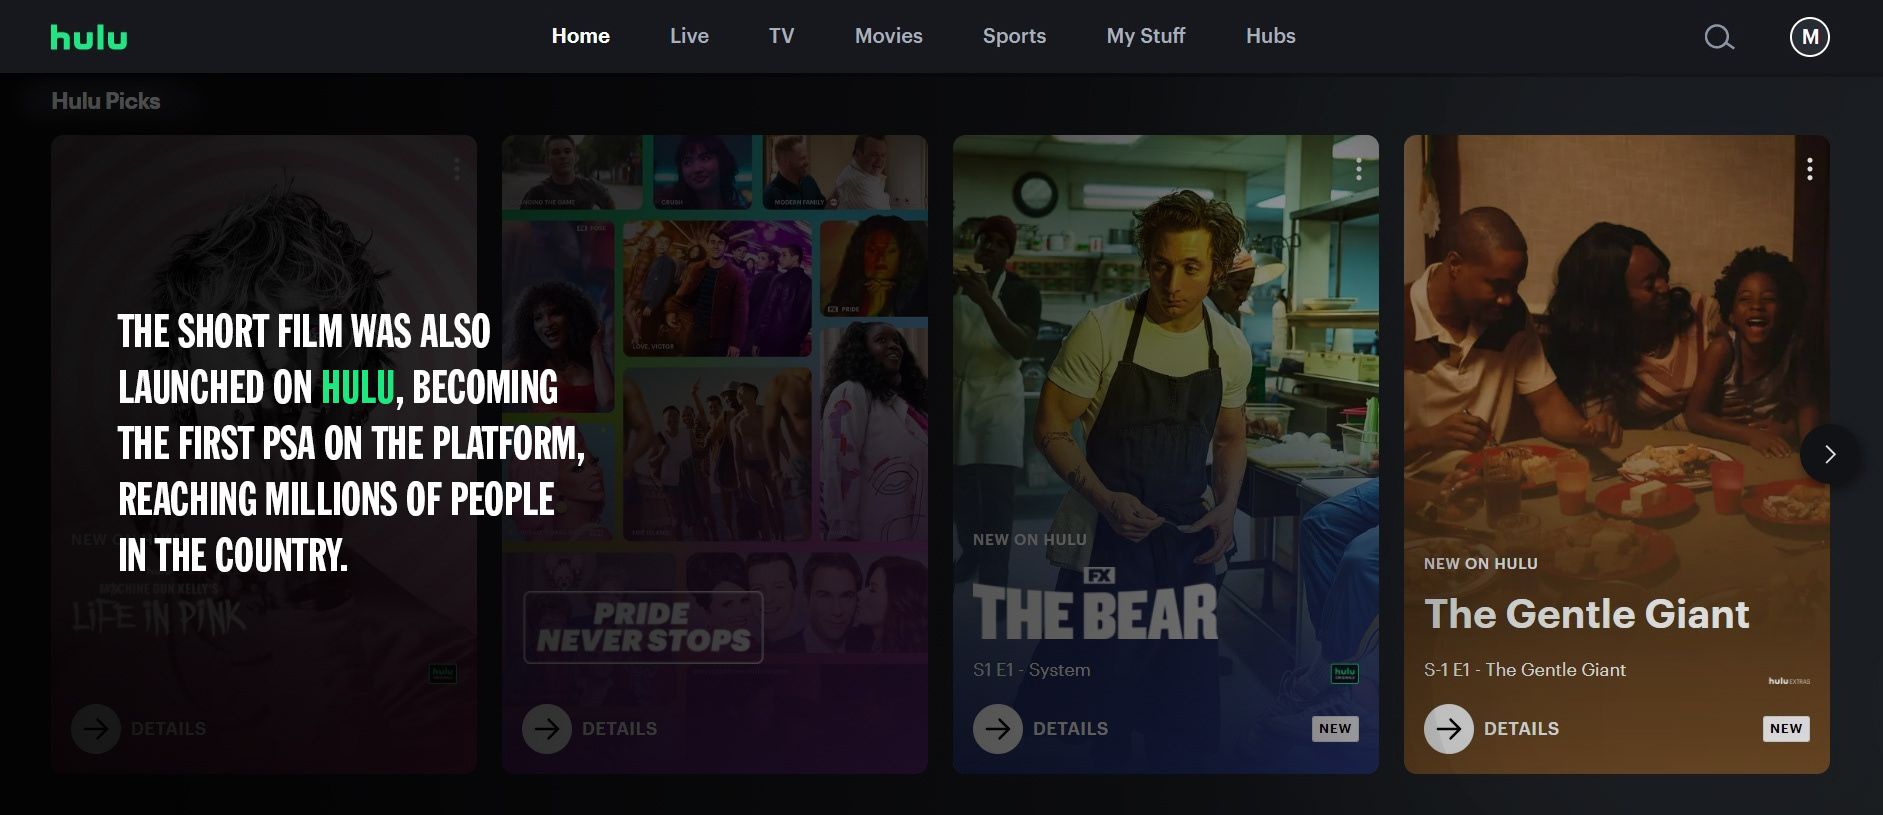Screen dimensions: 1883x815
Task: Click DETAILS label on The Gentle Giant card
Action: pos(1521,729)
